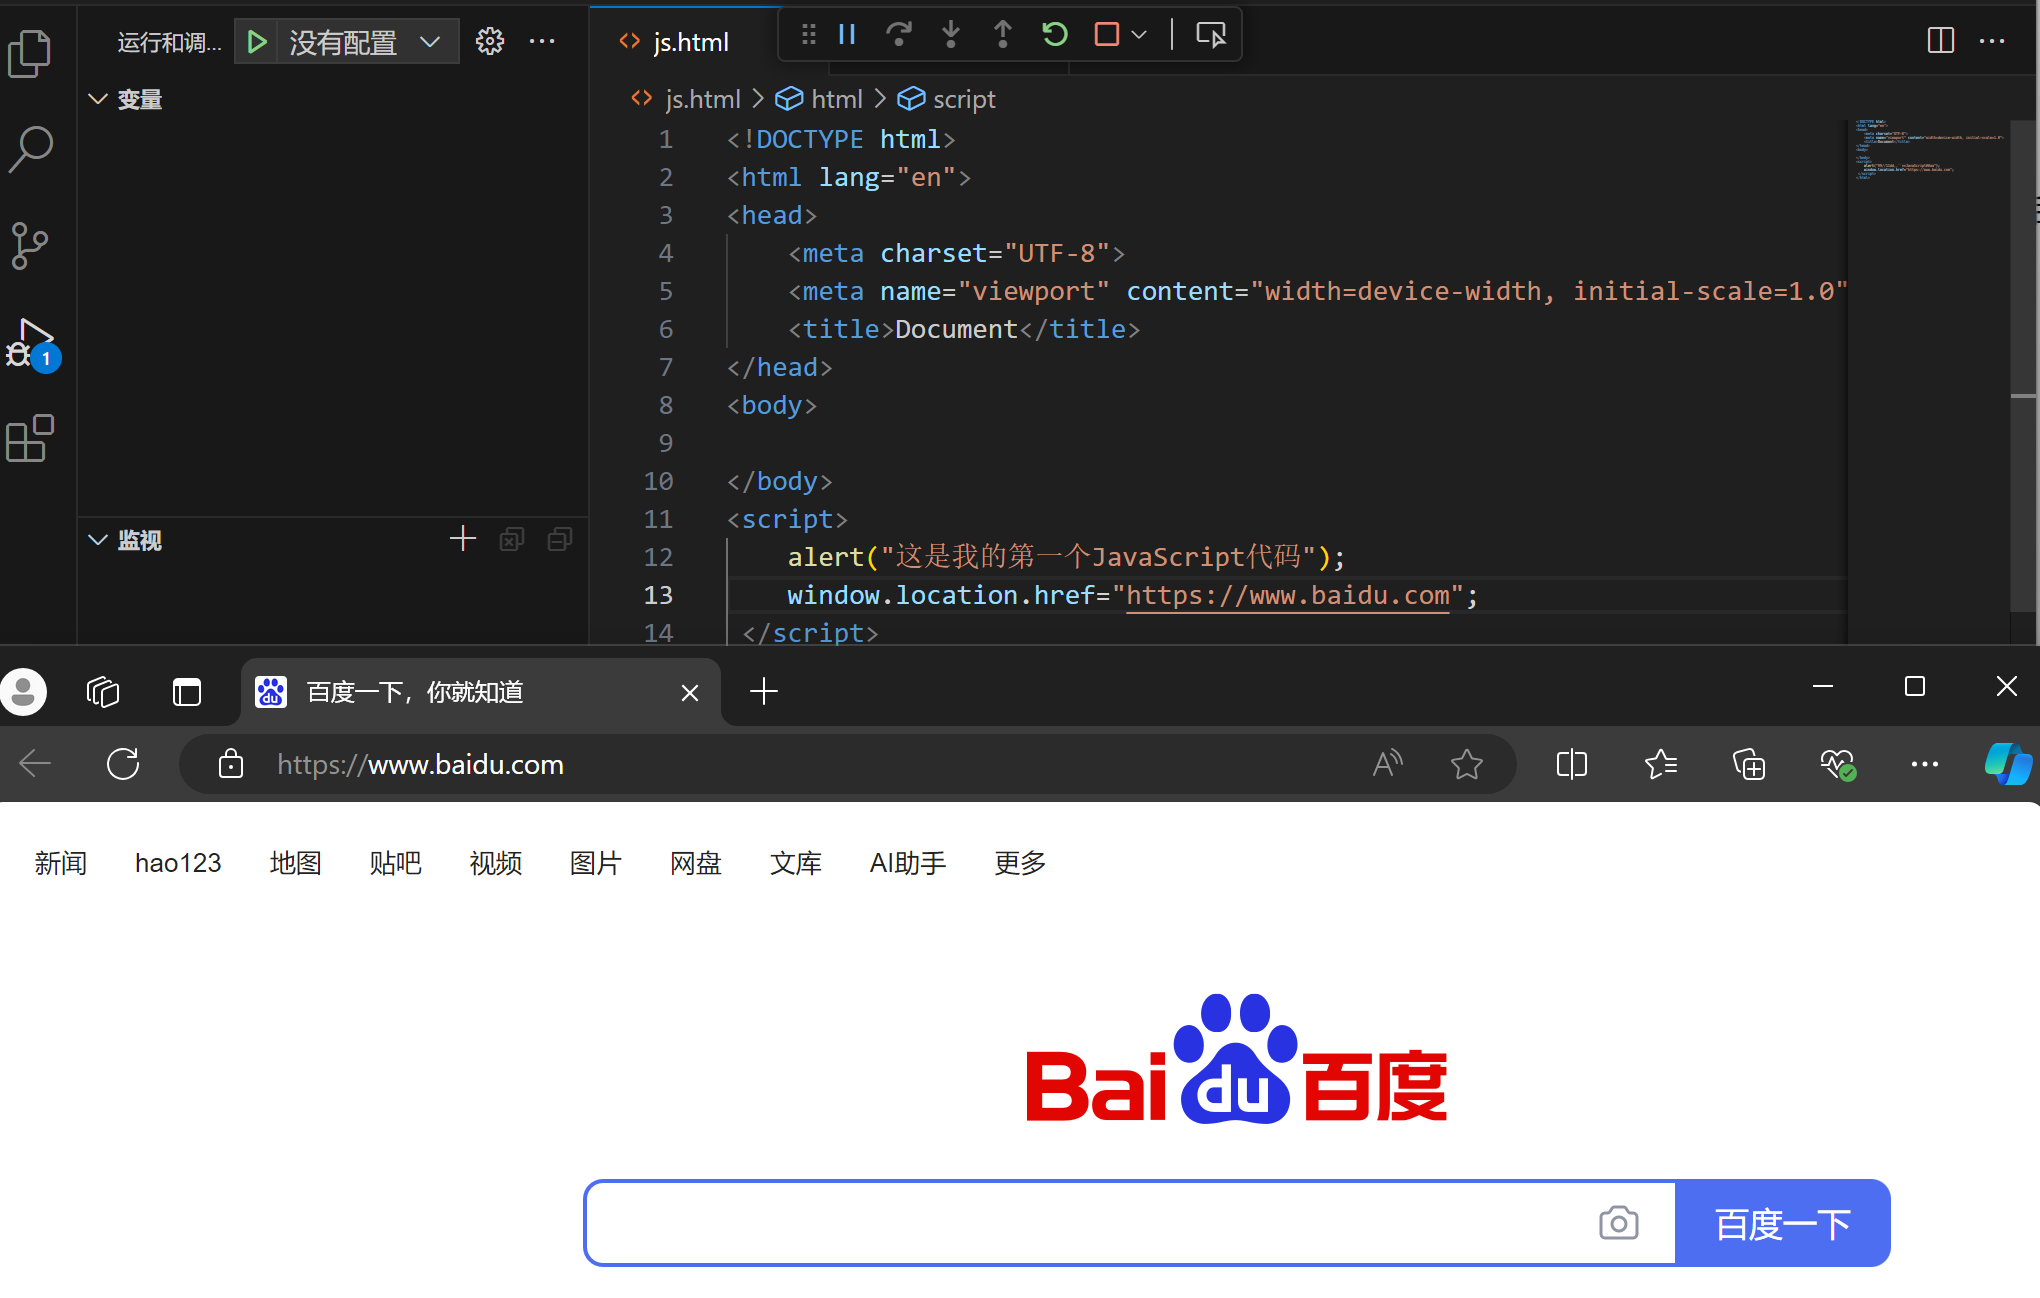Open the editor's more actions ellipsis
This screenshot has height=1298, width=2040.
1992,41
